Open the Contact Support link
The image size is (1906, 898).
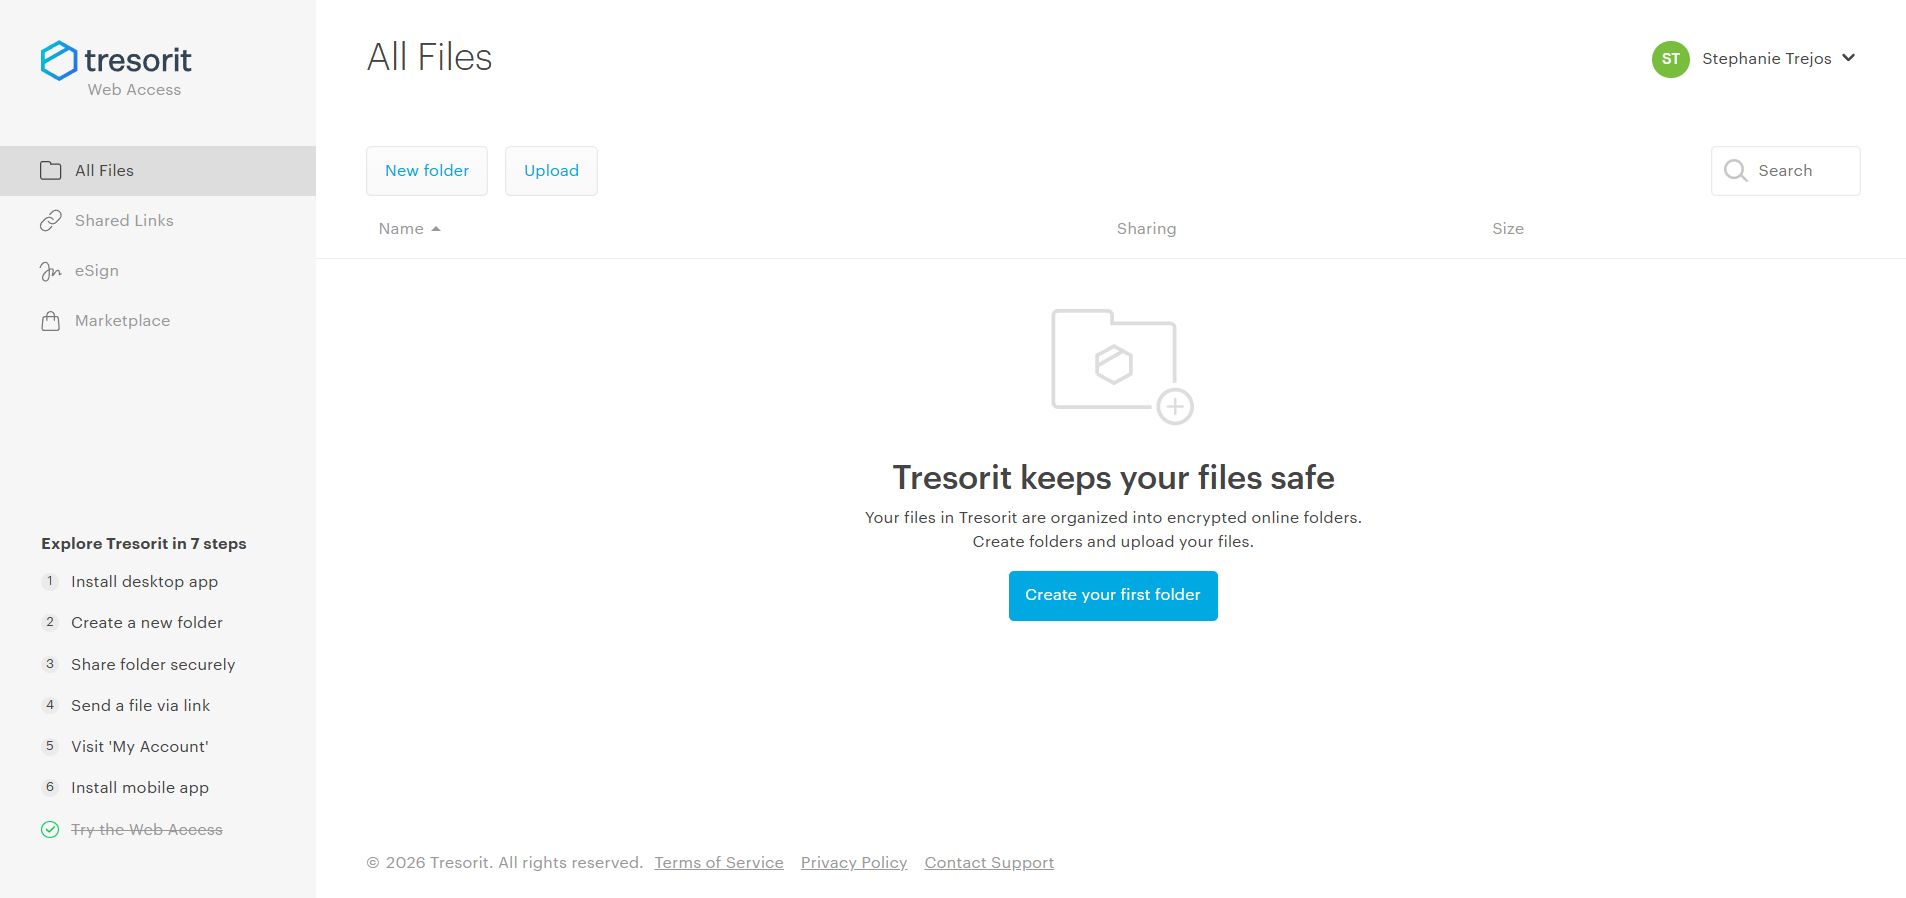pyautogui.click(x=989, y=863)
